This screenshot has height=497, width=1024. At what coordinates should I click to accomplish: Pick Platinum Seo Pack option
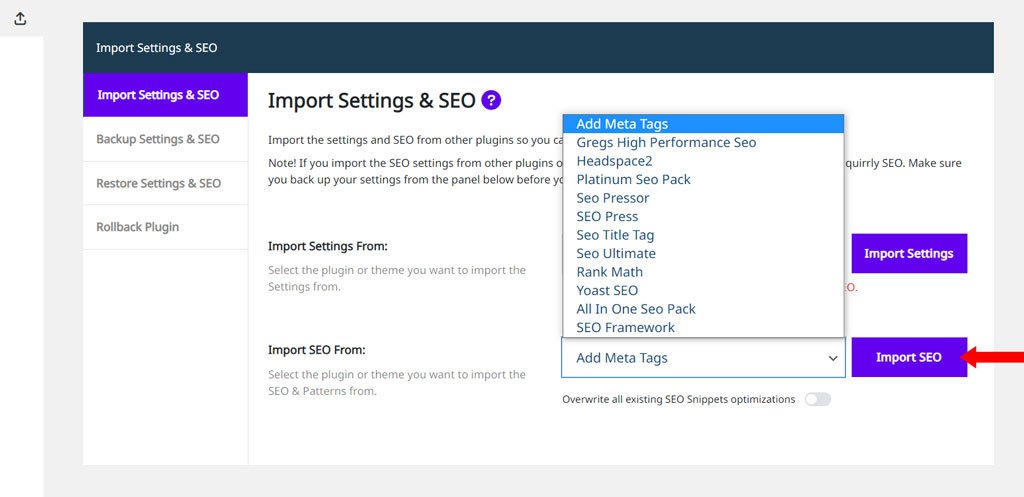tap(703, 179)
